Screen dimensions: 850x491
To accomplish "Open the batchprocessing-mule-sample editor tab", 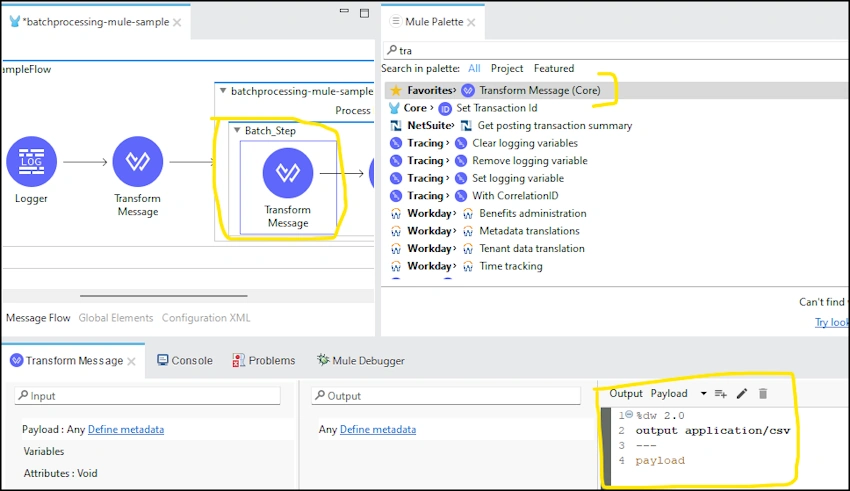I will click(96, 22).
